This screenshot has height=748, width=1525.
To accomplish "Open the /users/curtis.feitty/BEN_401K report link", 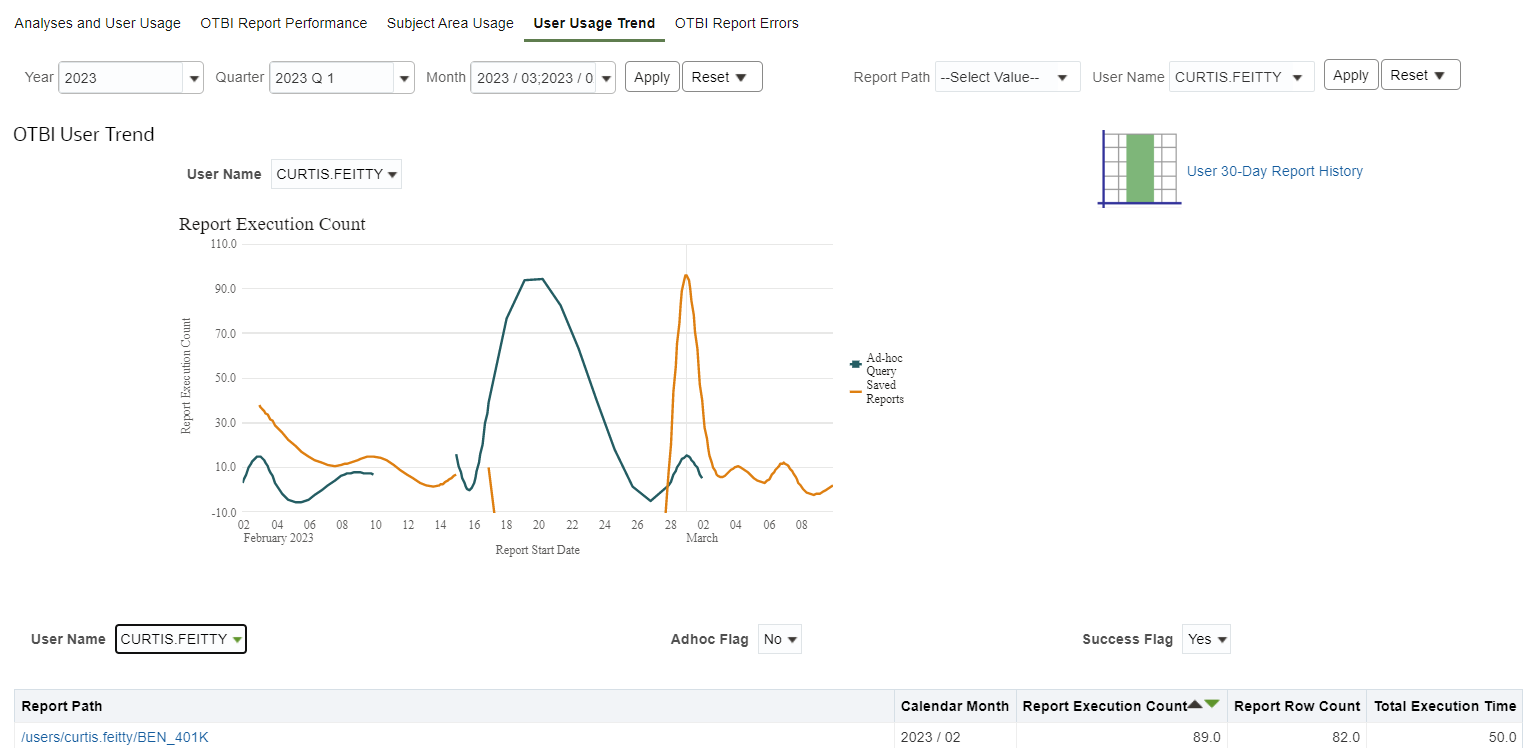I will (x=115, y=737).
